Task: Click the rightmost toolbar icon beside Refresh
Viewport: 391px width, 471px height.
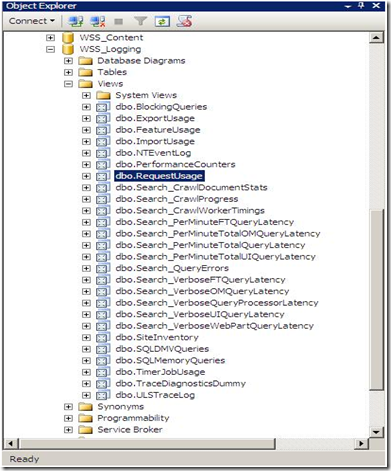Action: tap(184, 21)
